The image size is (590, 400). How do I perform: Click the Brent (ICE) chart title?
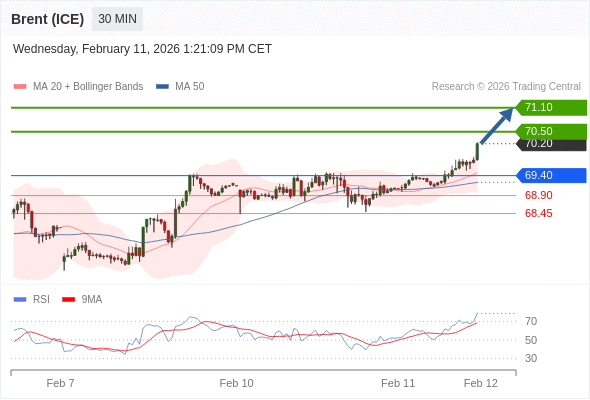(47, 19)
